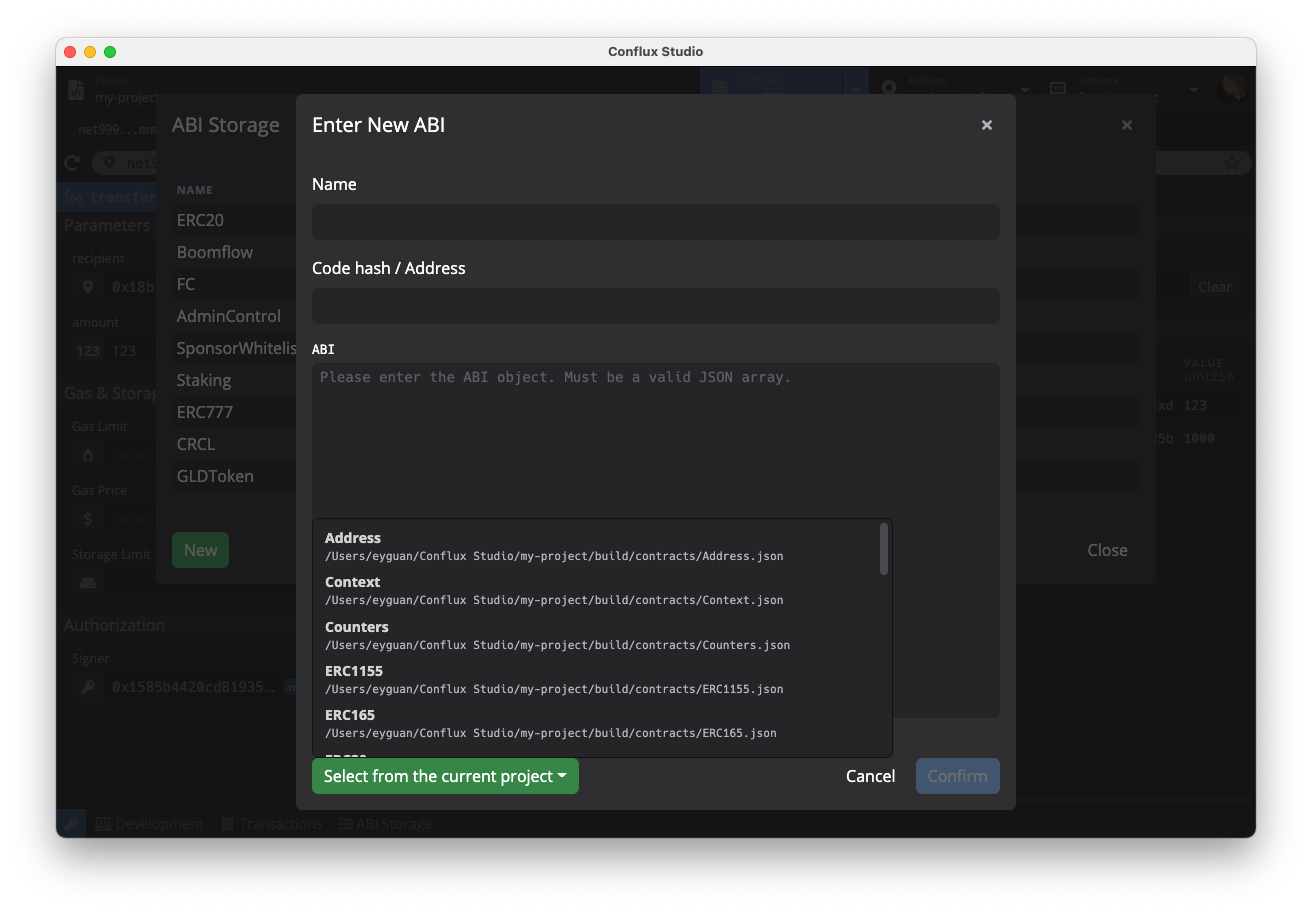This screenshot has width=1312, height=912.
Task: Close the ABI Storage dialog with its X
Action: click(x=1127, y=125)
